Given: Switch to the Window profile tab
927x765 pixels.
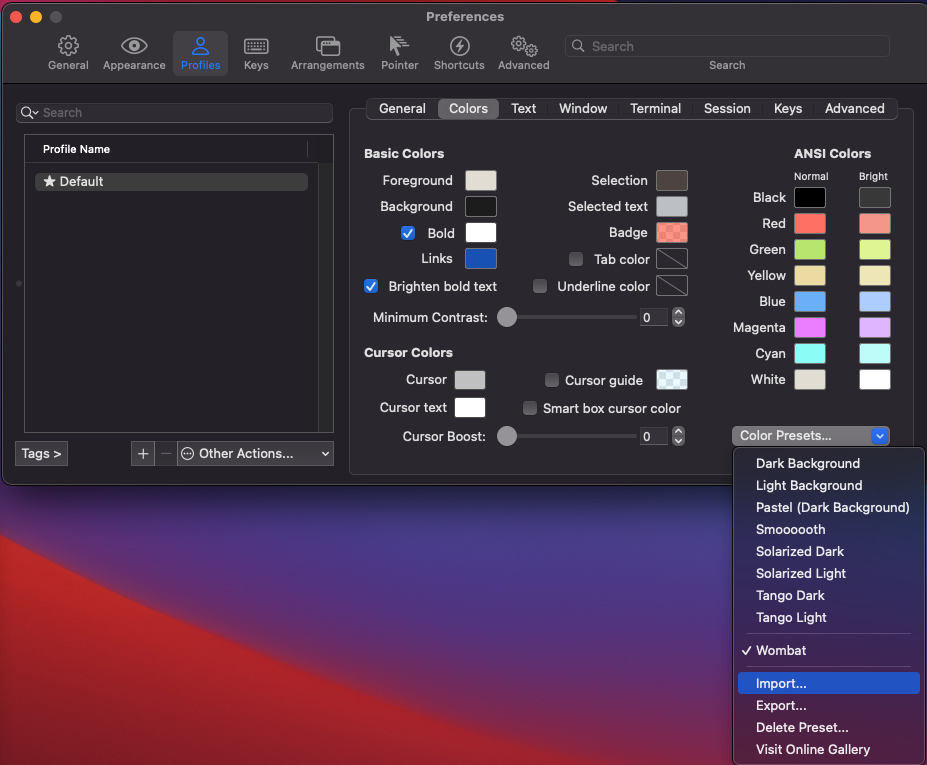Looking at the screenshot, I should click(583, 108).
